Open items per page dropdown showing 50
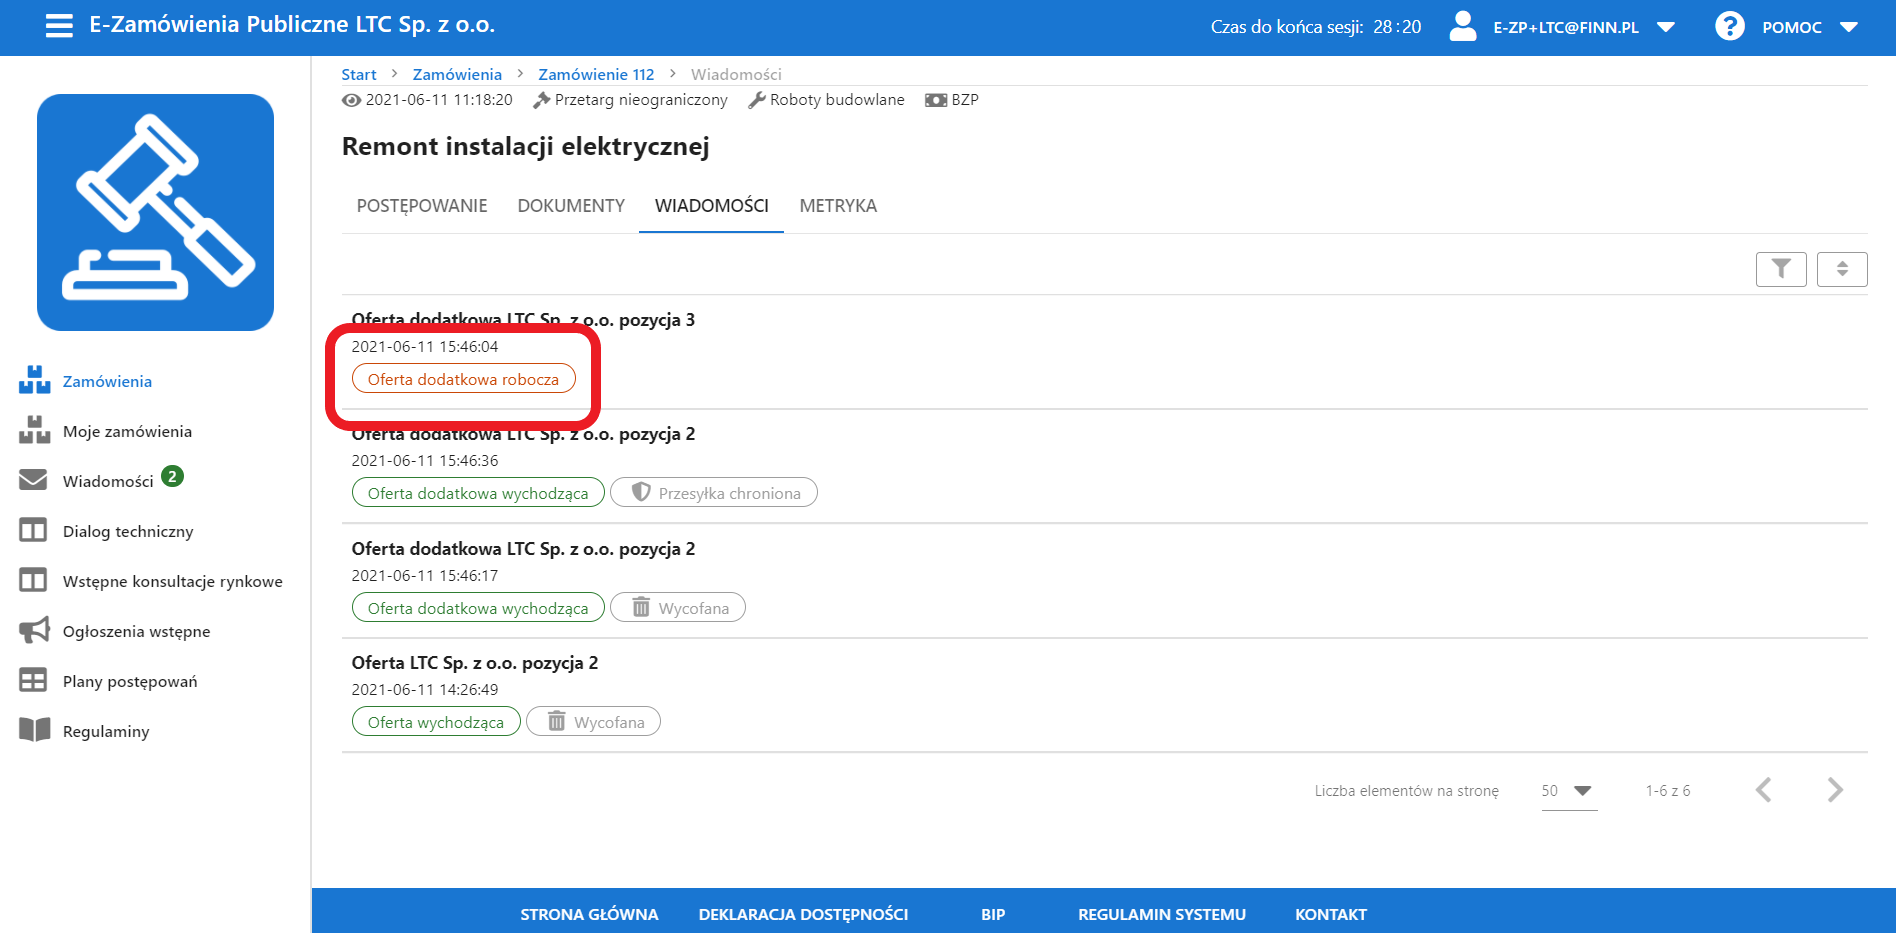Image resolution: width=1896 pixels, height=933 pixels. (x=1569, y=791)
